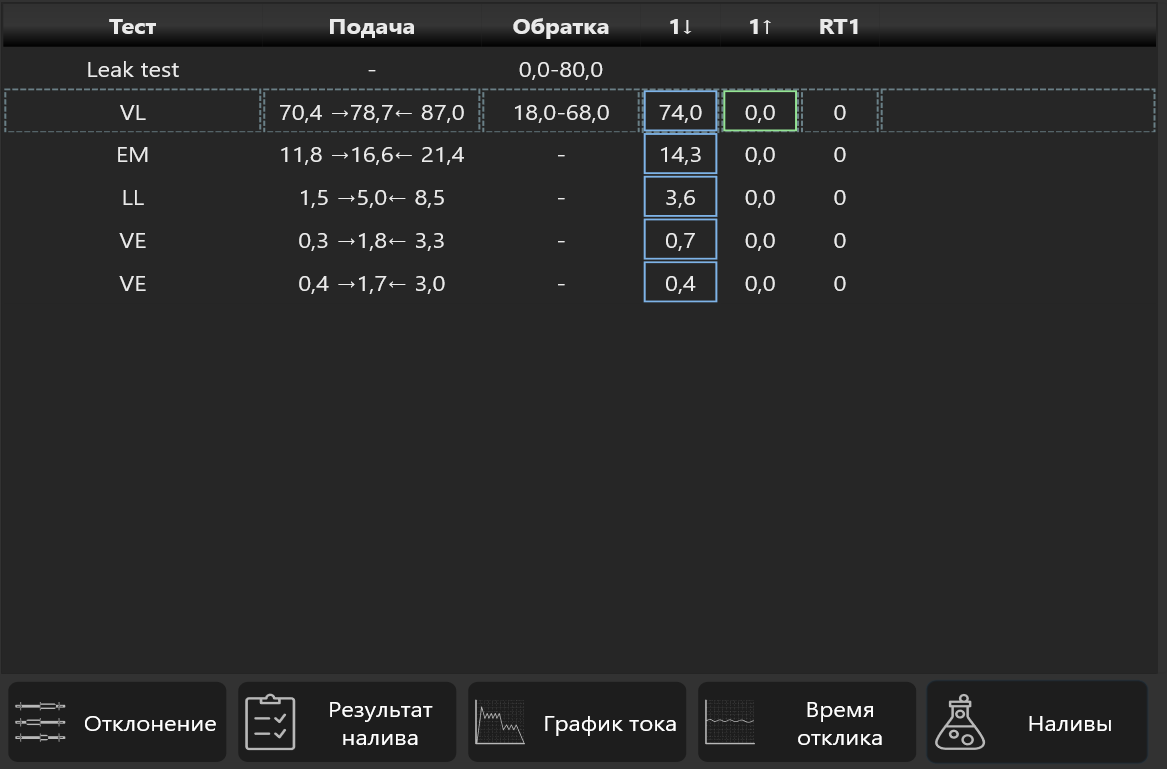
Task: Open Результат налива panel
Action: [x=347, y=722]
